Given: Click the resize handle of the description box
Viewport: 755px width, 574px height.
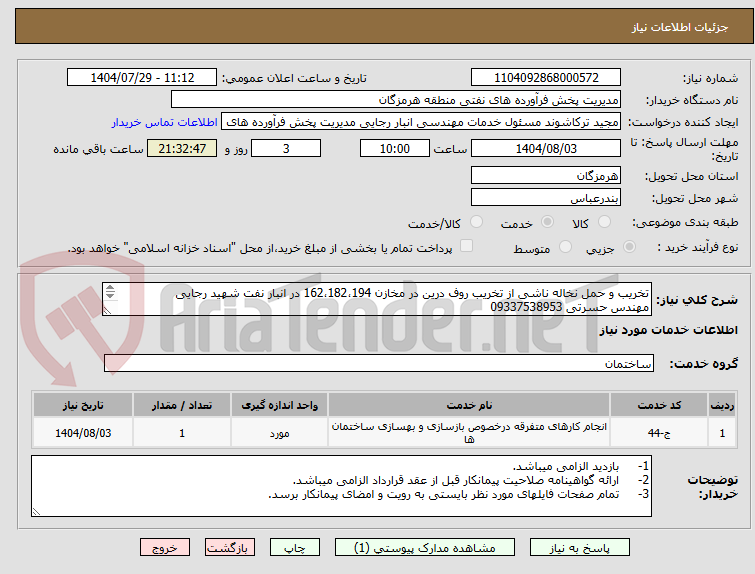Looking at the screenshot, I should click(x=107, y=312).
